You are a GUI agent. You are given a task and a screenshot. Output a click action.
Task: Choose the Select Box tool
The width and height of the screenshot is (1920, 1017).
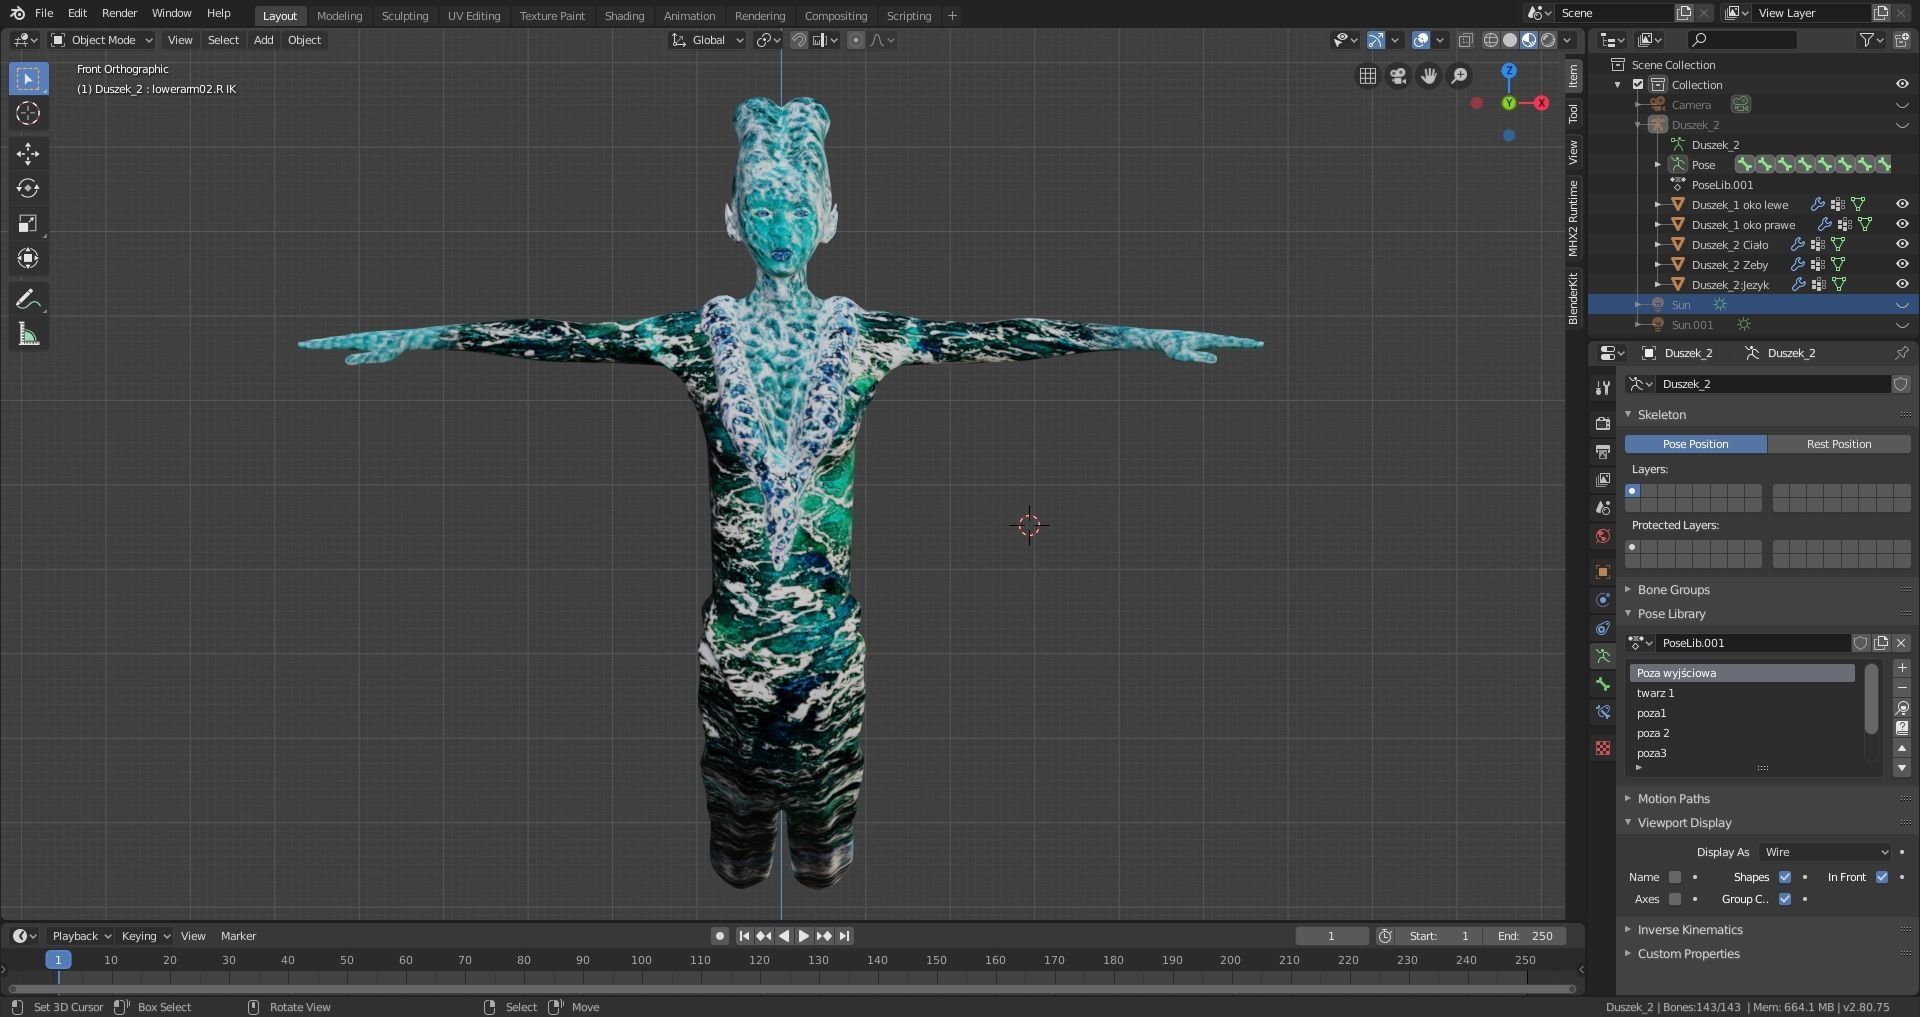pos(28,78)
